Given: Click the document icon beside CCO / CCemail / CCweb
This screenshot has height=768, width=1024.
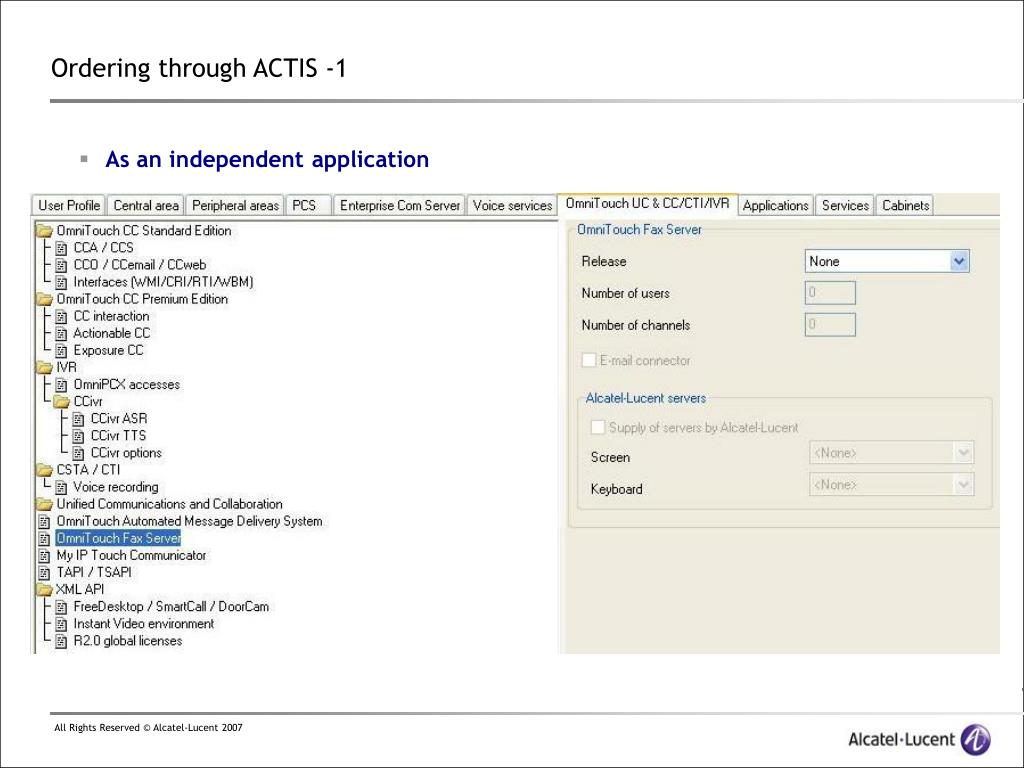Looking at the screenshot, I should [x=61, y=265].
